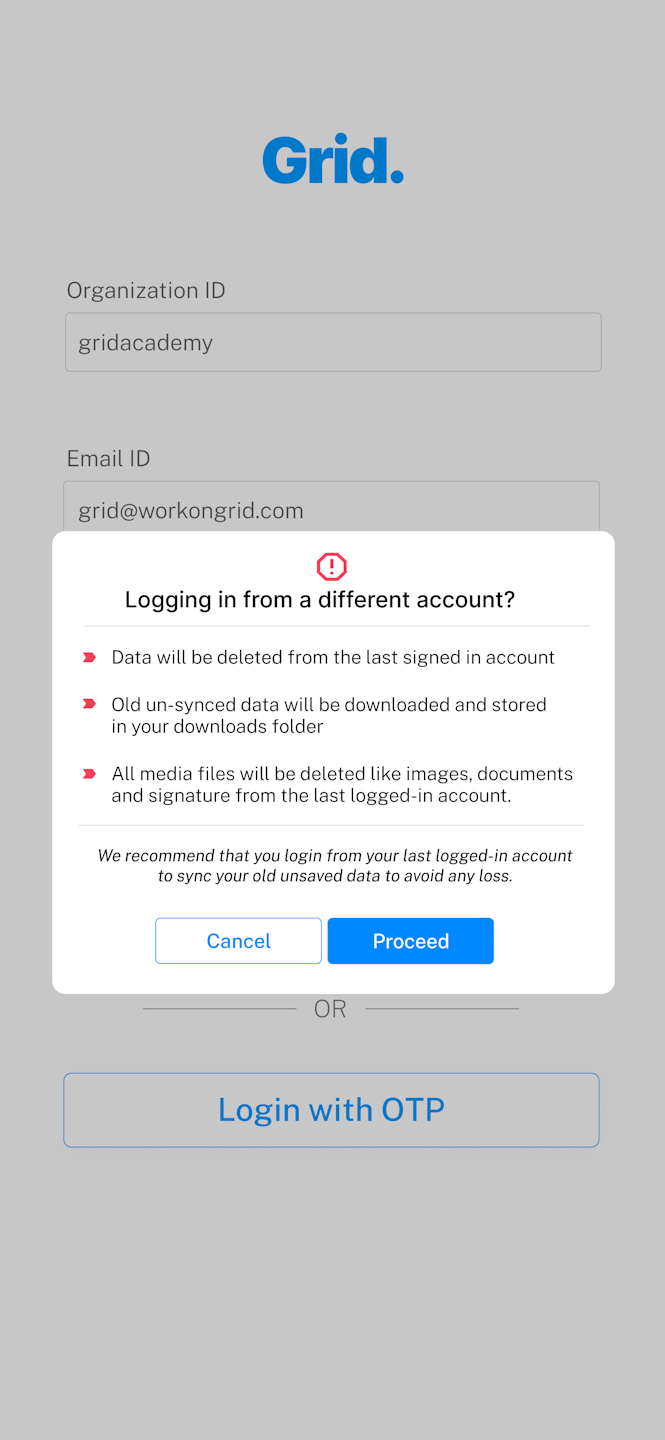The width and height of the screenshot is (665, 1440).
Task: Click the 'Data will be deleted' warning text
Action: coord(333,658)
